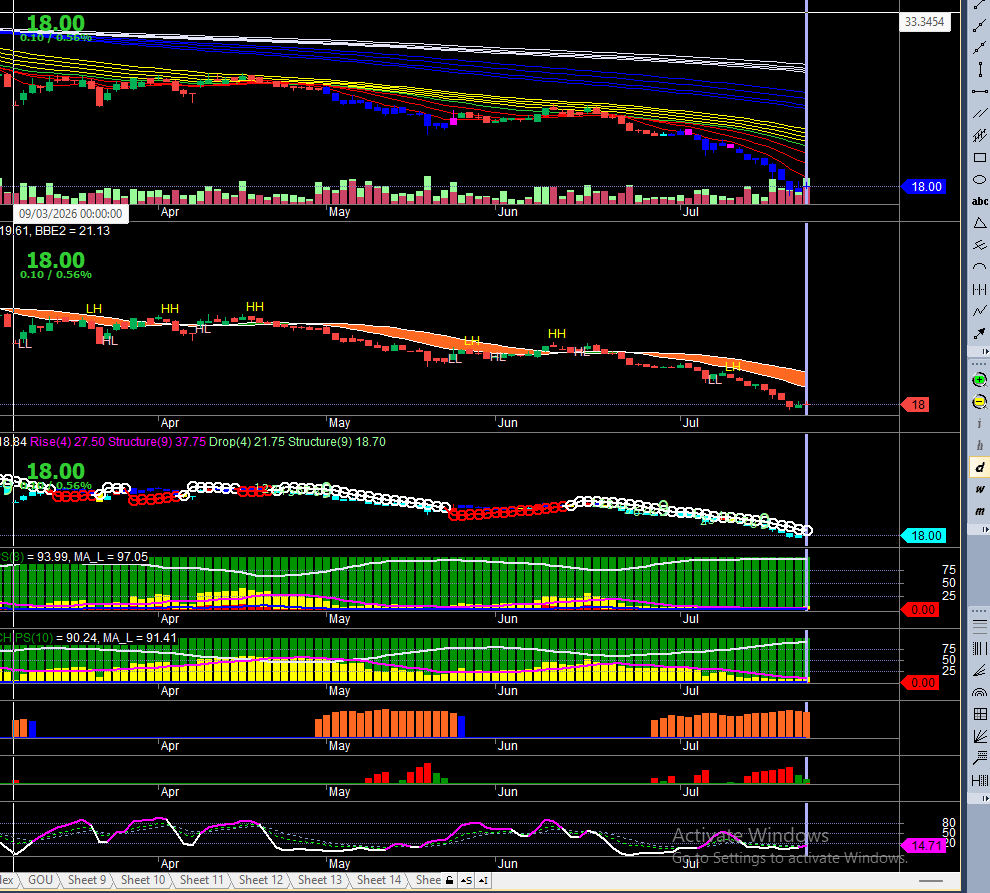Toggle the daily 'd' interval button
The width and height of the screenshot is (990, 893).
tap(979, 467)
